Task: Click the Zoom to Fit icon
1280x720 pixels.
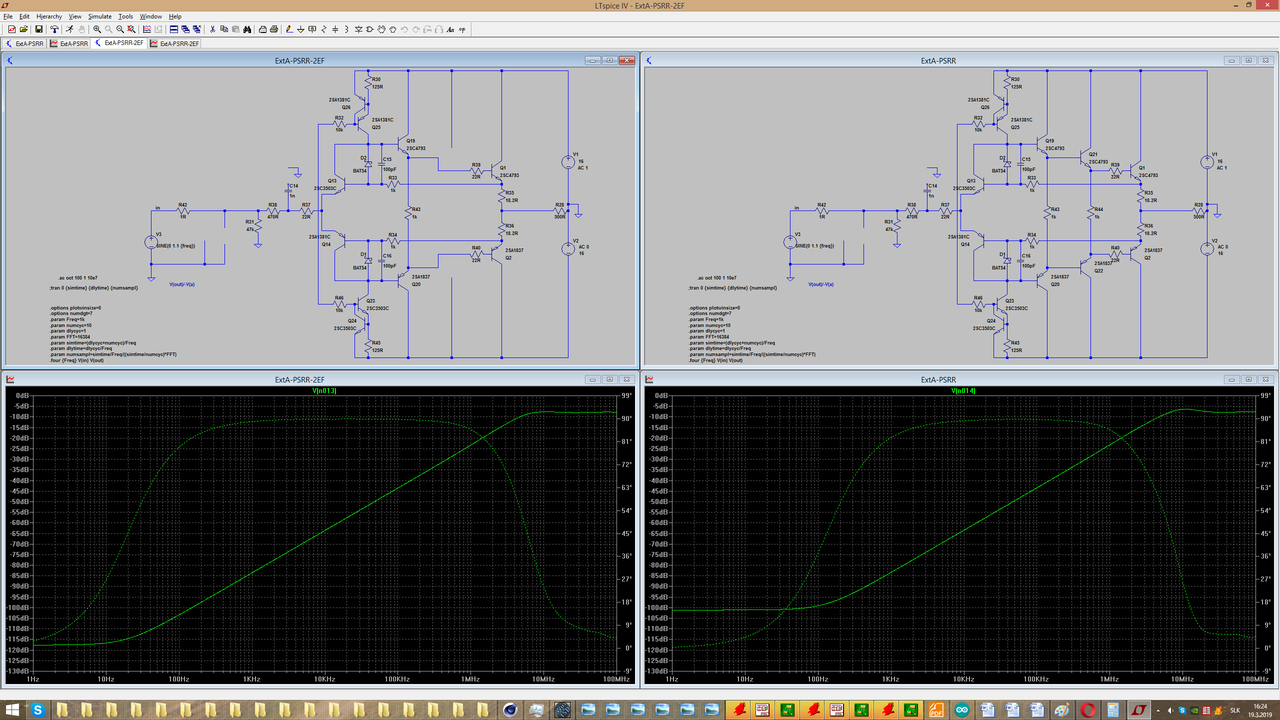Action: [131, 29]
